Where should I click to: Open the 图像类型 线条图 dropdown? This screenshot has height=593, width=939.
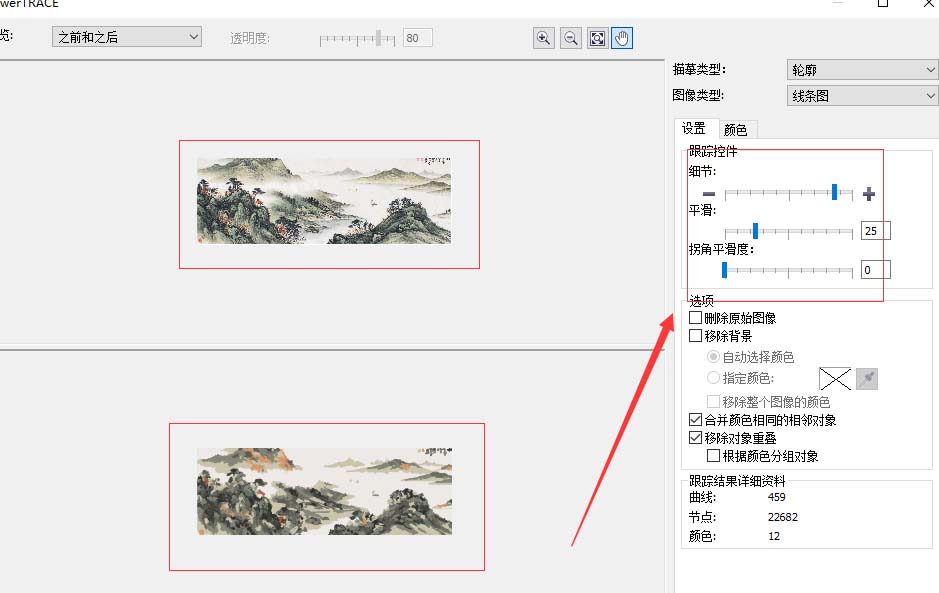click(862, 95)
